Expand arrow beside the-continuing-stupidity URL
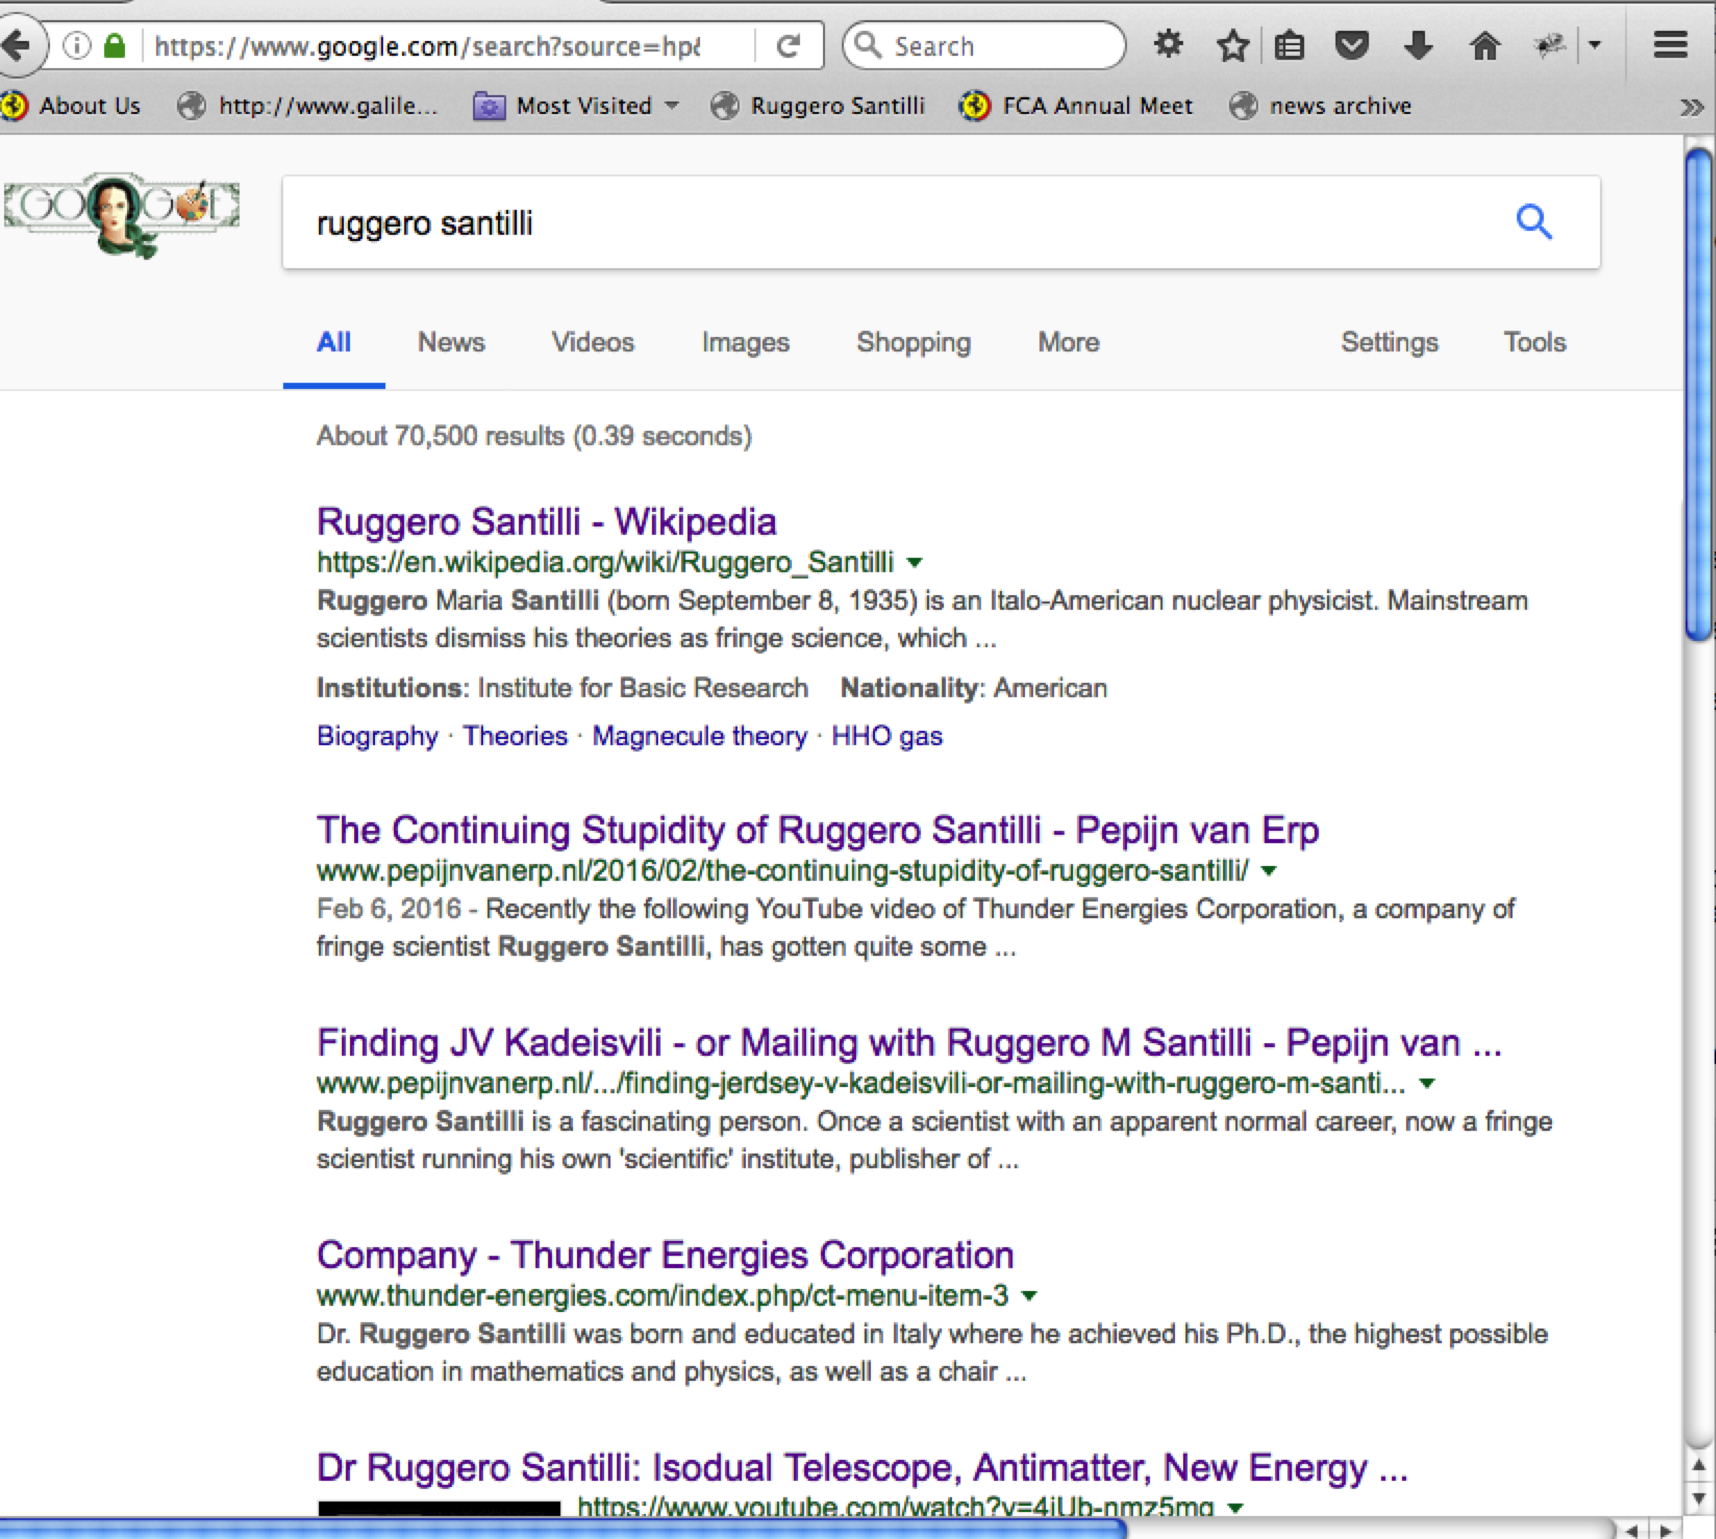1716x1539 pixels. click(x=1269, y=871)
